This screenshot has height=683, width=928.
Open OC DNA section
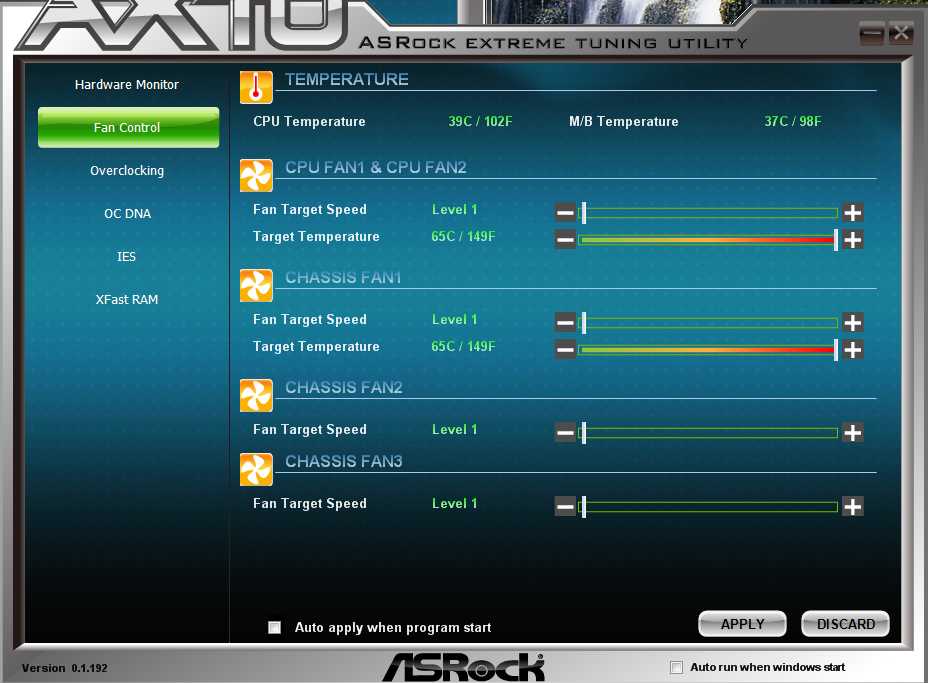tap(127, 214)
